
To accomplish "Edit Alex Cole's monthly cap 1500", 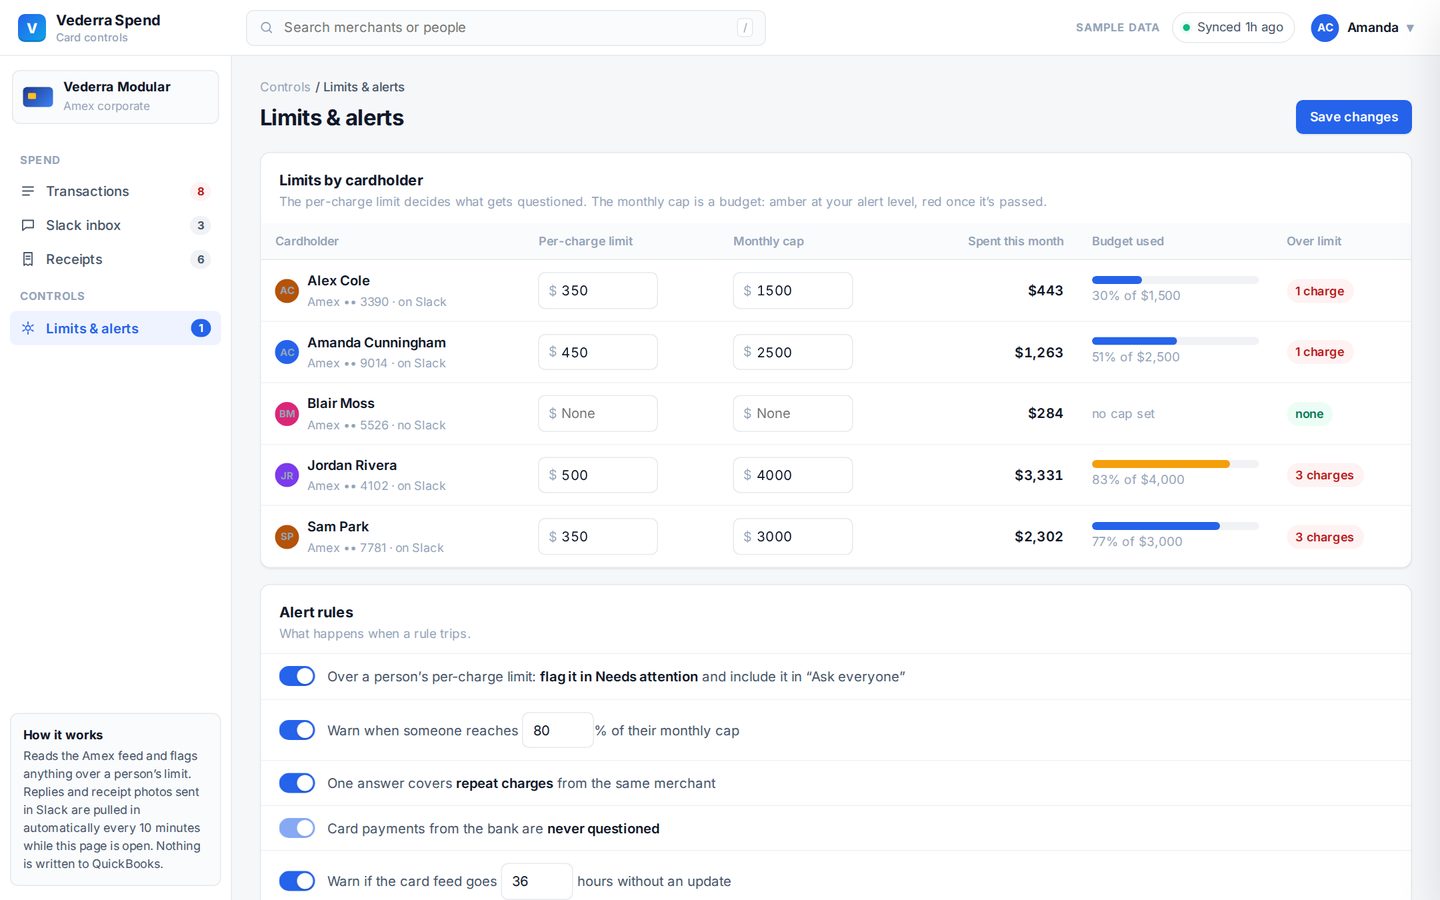I will pos(793,291).
